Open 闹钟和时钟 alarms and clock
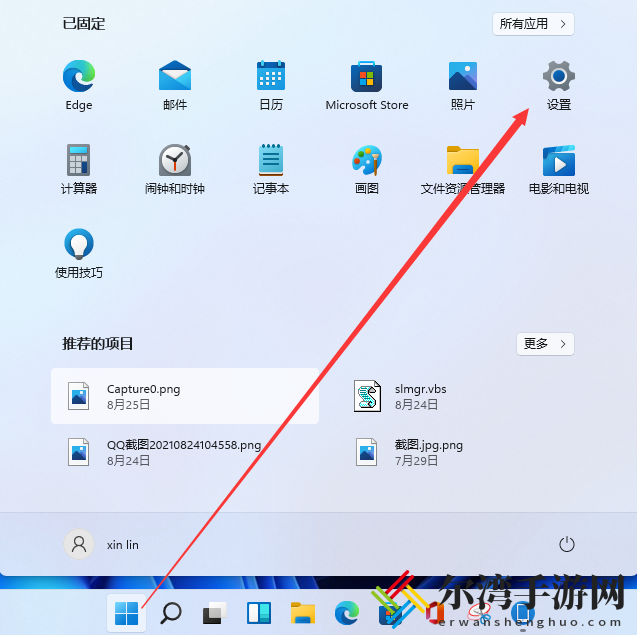 175,169
